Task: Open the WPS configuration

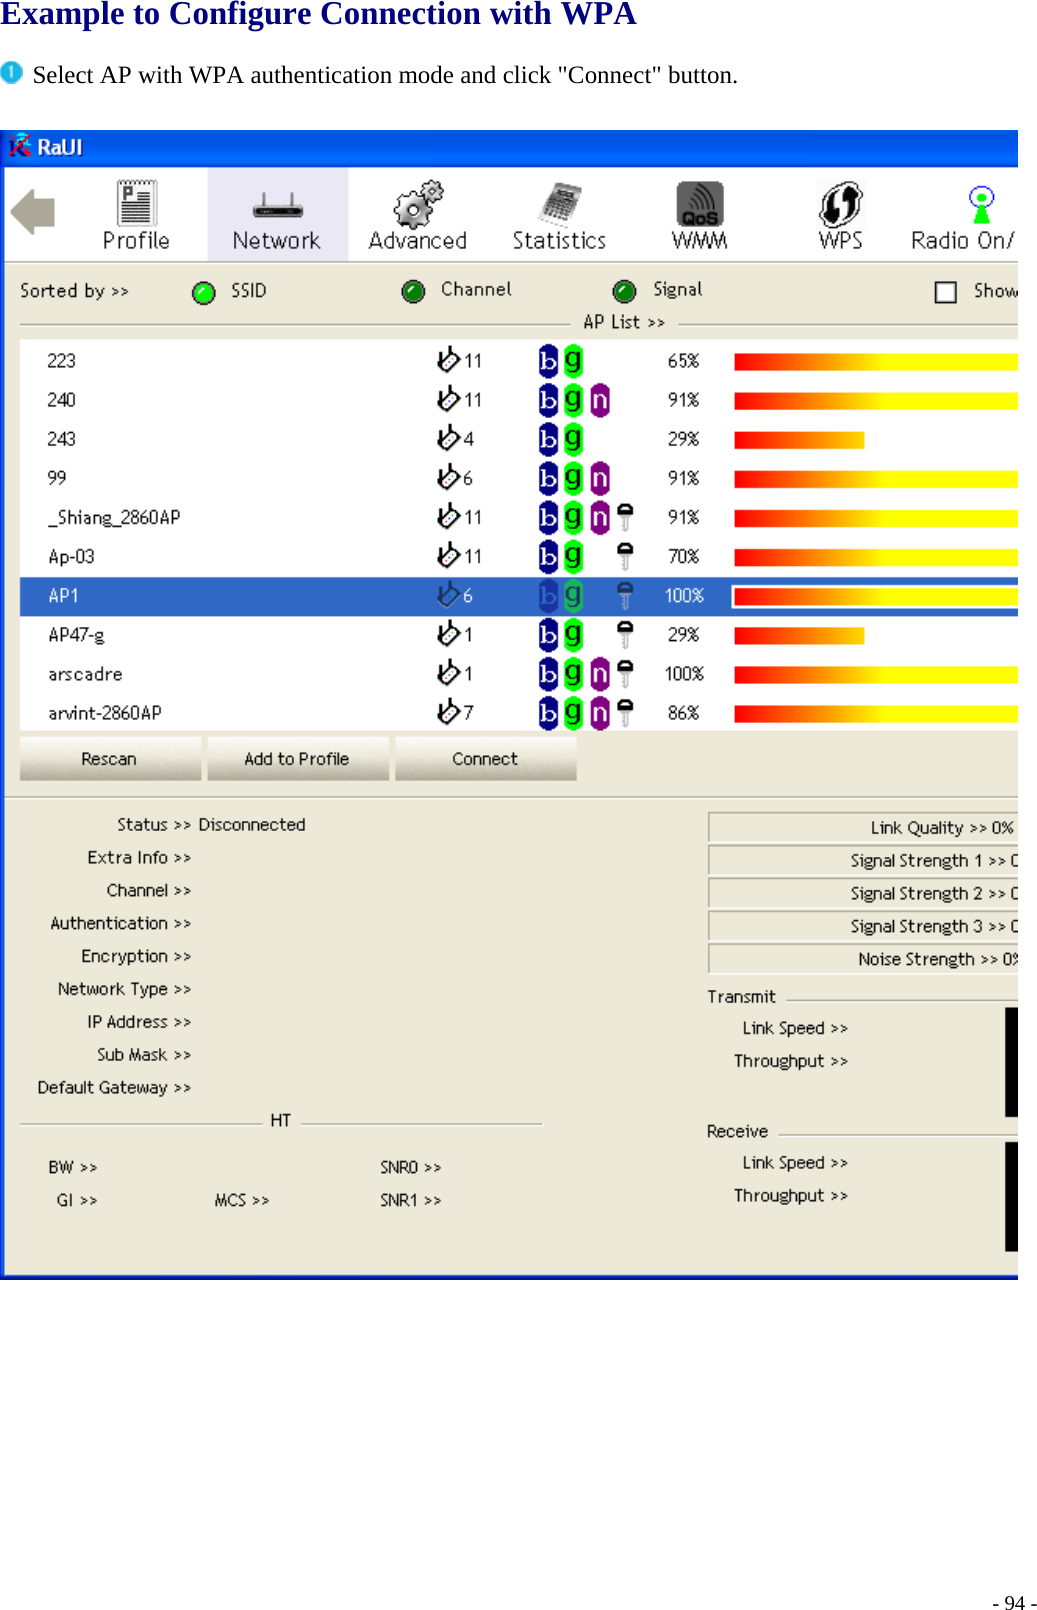Action: (x=841, y=215)
